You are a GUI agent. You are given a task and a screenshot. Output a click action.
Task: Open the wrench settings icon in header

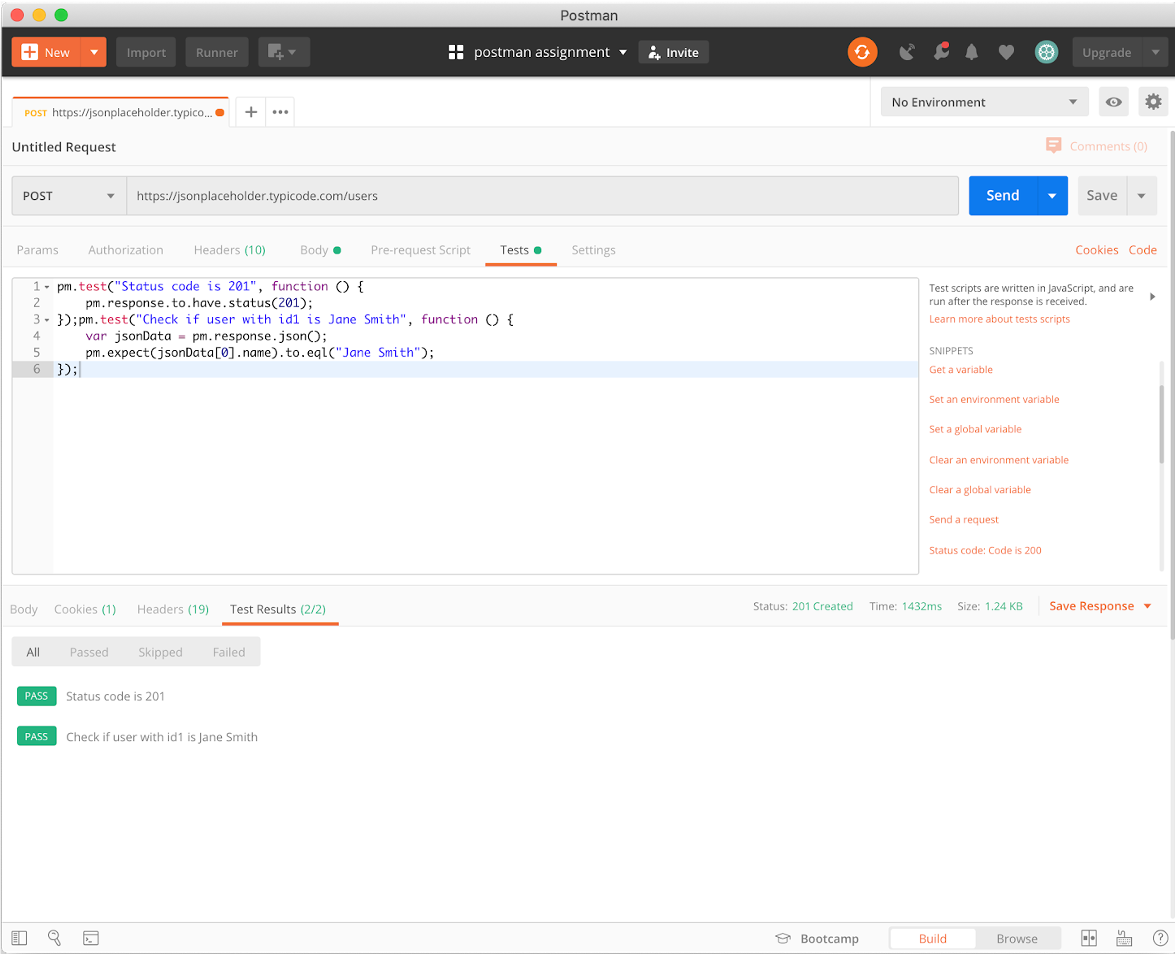(940, 51)
